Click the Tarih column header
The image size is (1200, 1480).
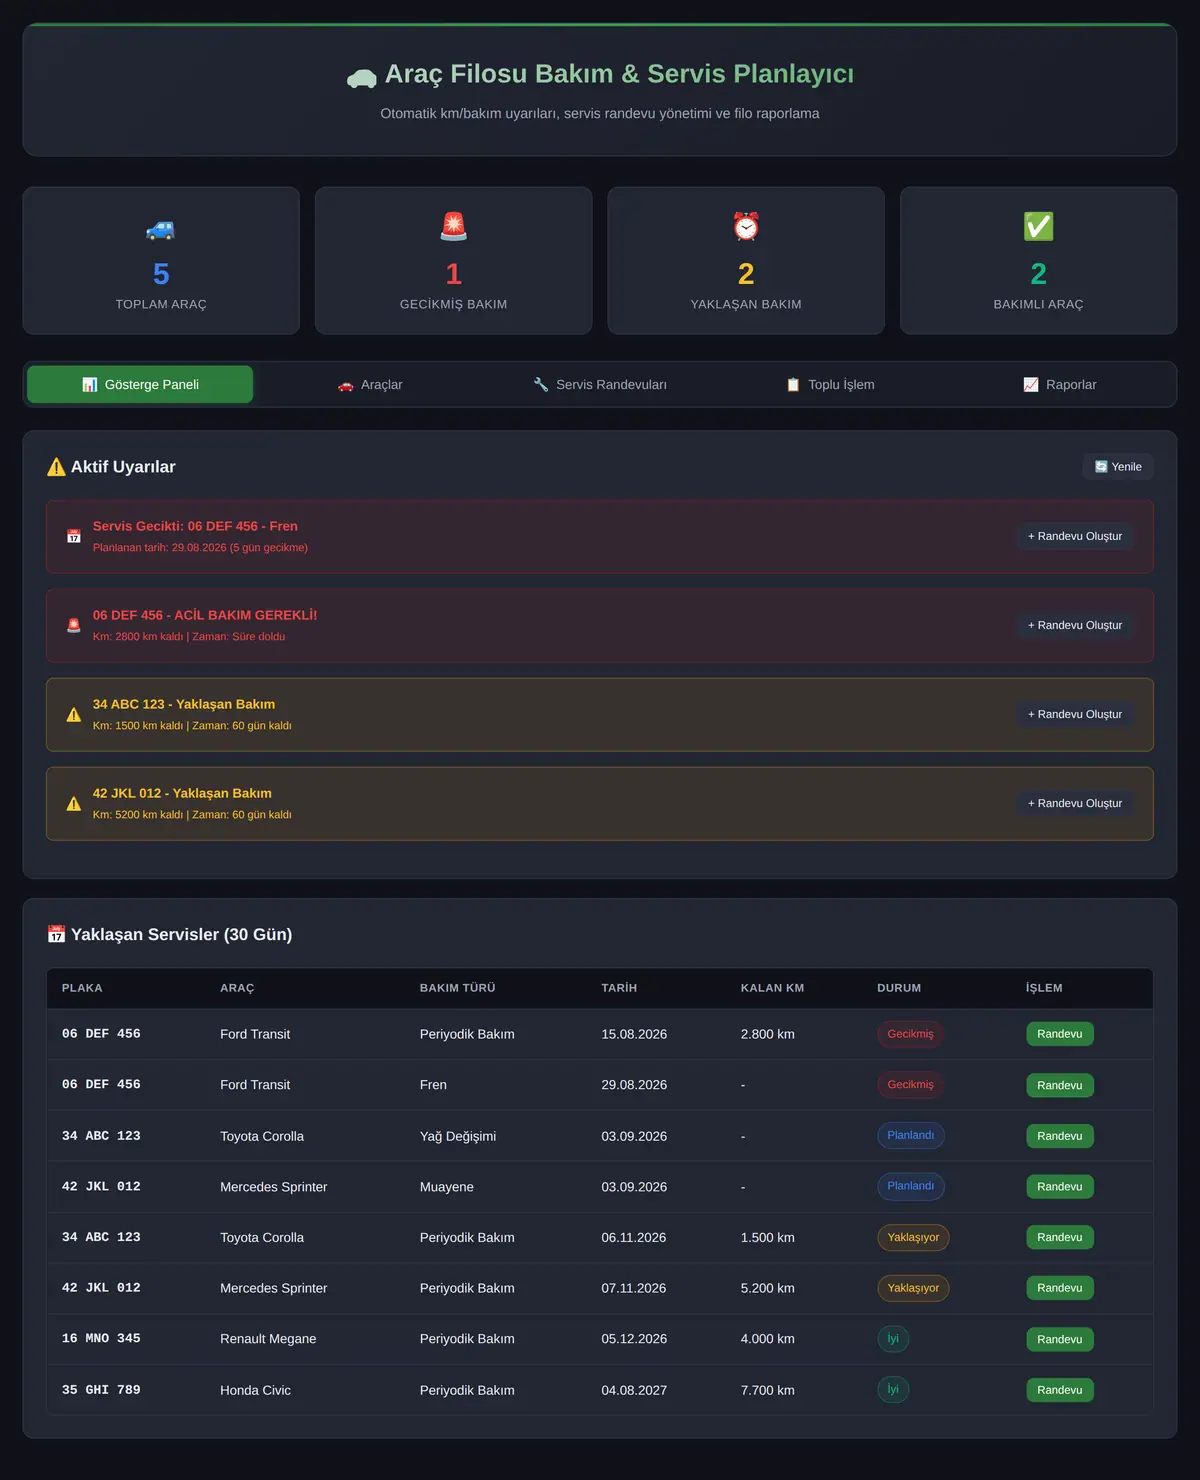point(619,988)
